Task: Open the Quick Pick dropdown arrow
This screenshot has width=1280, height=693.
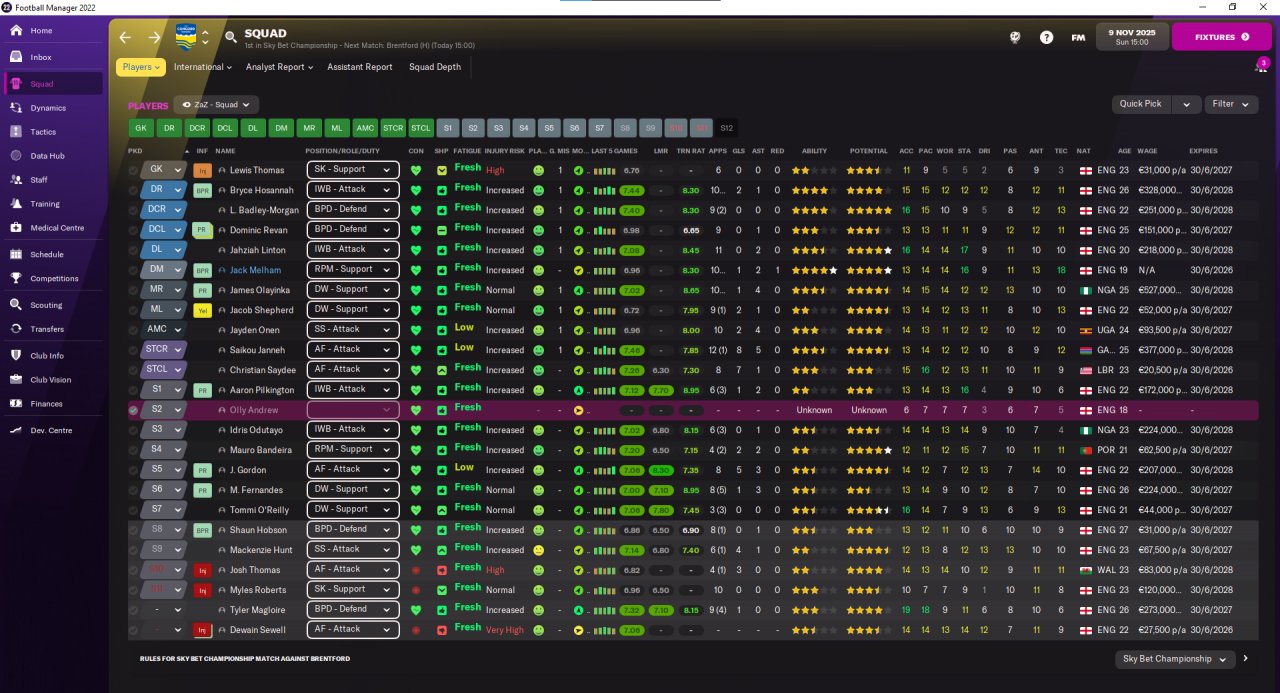Action: click(1186, 104)
